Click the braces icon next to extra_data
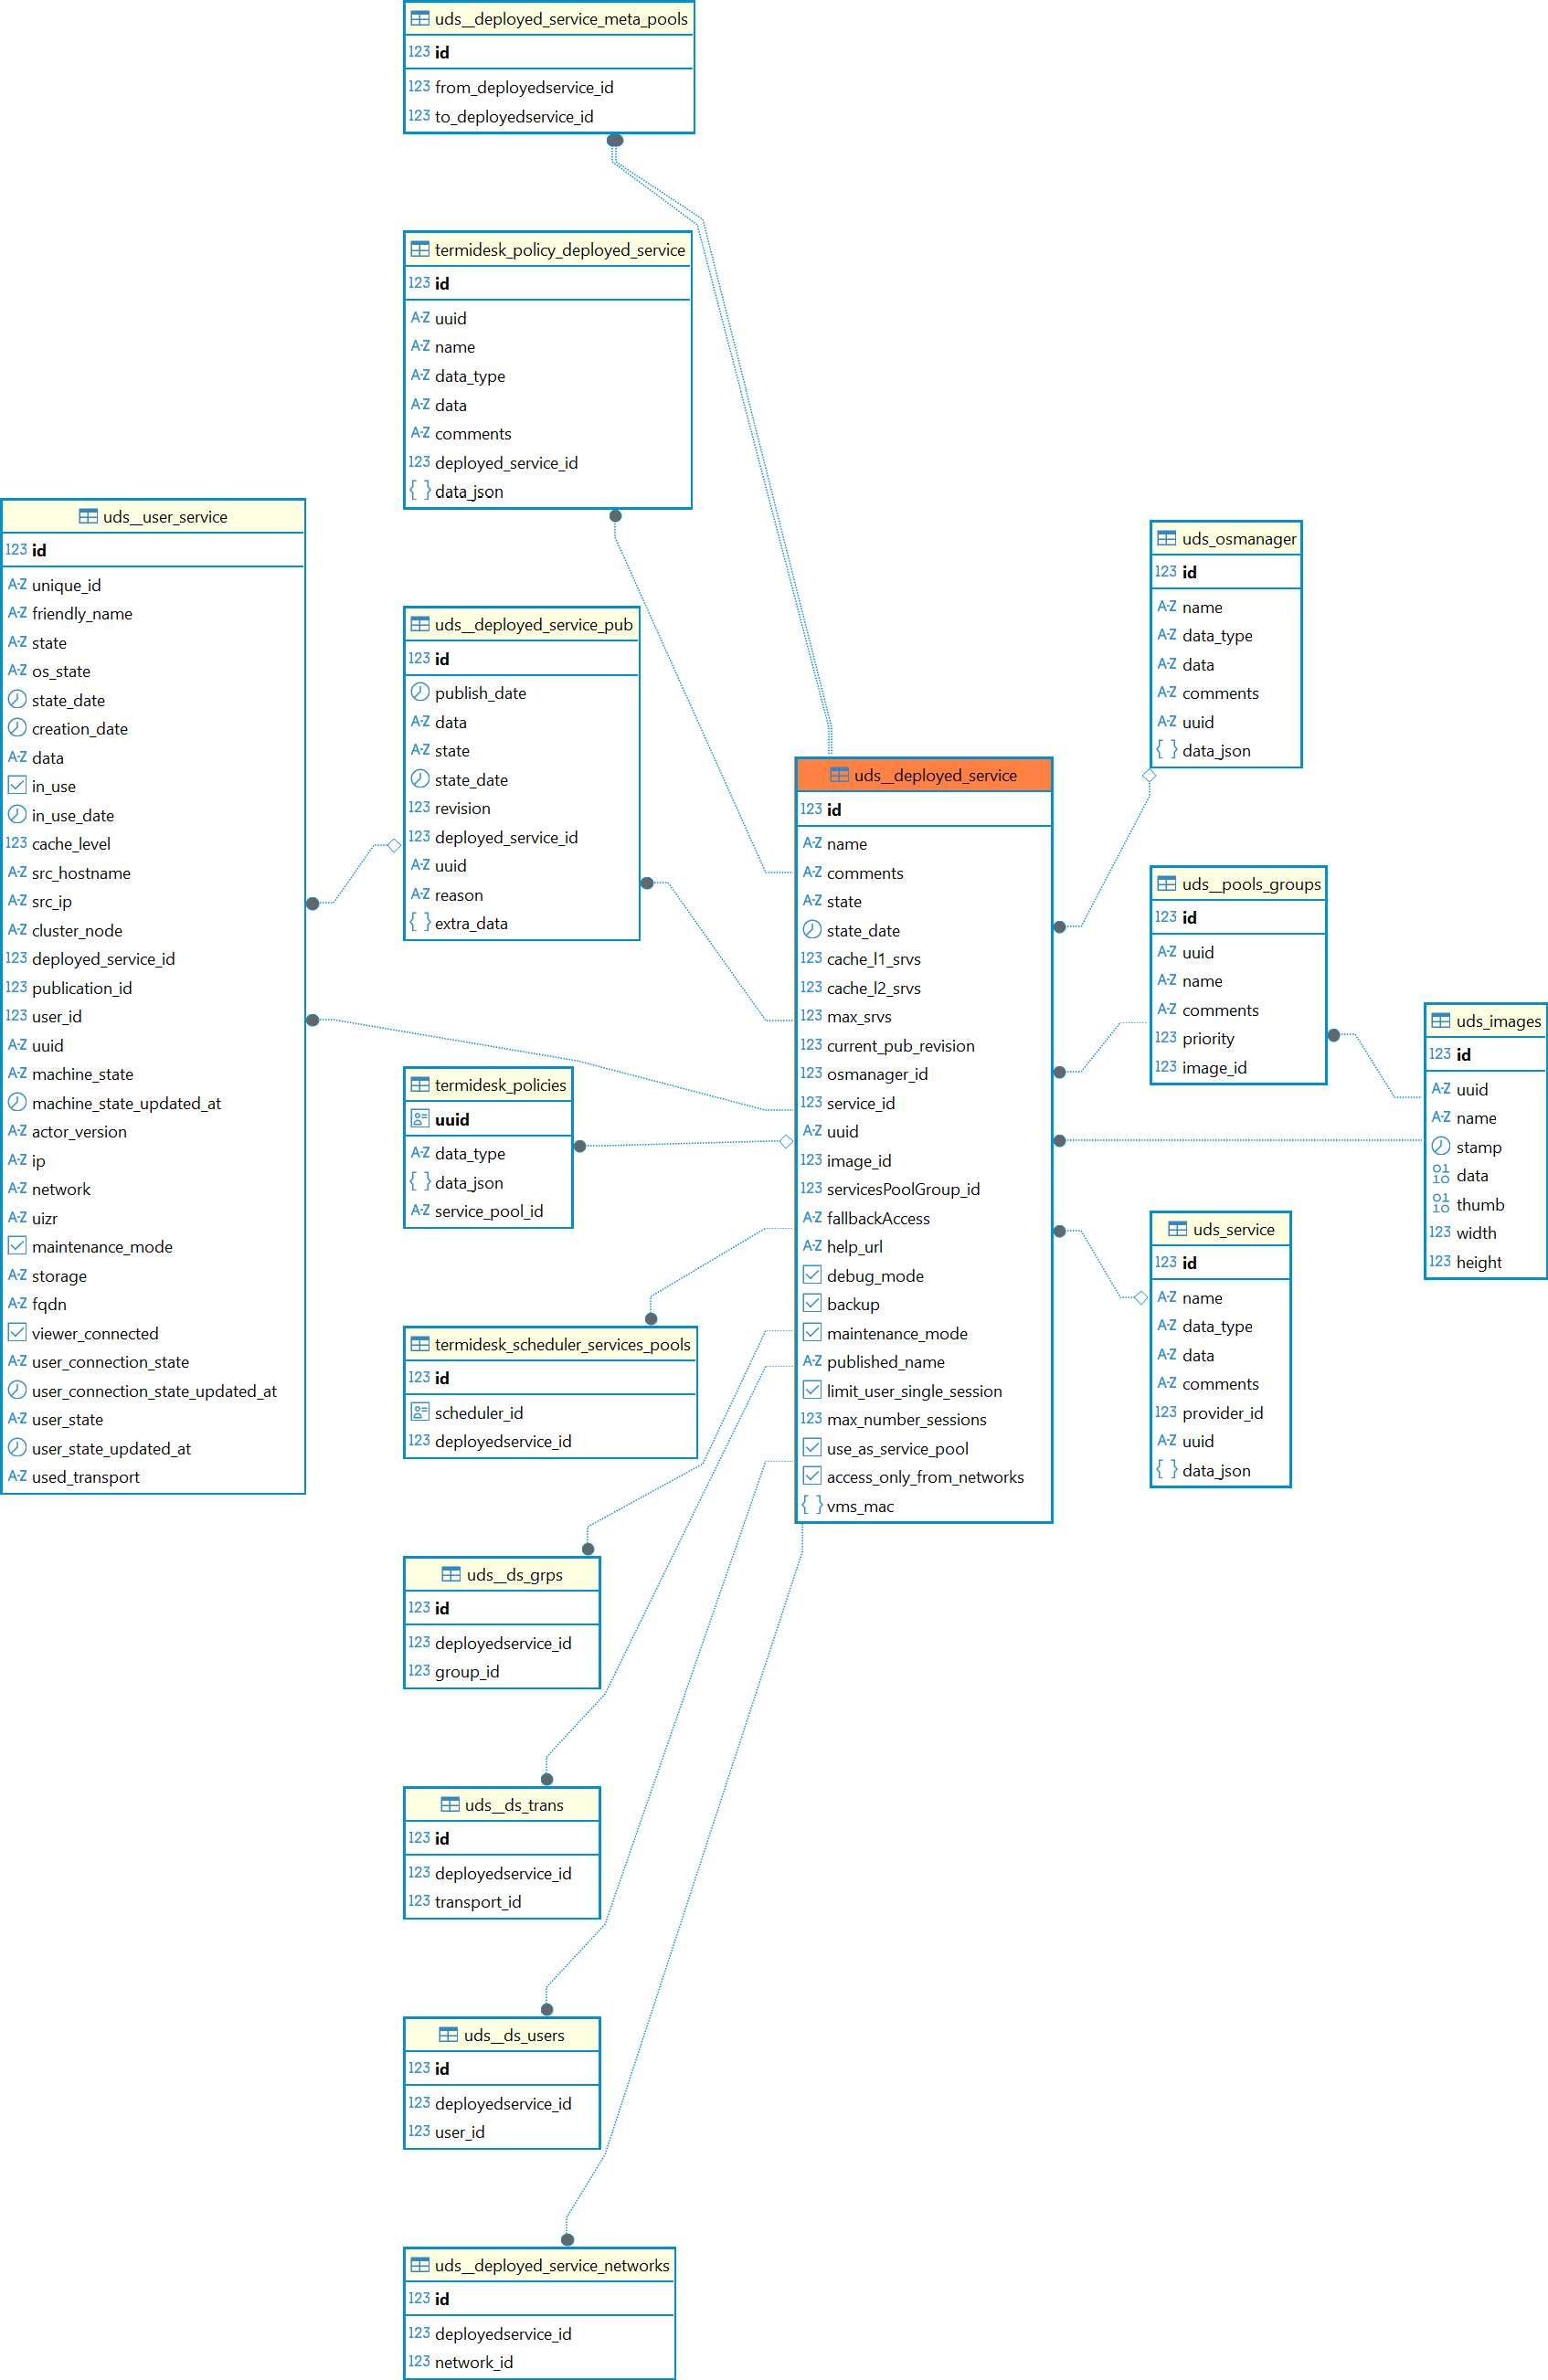Image resolution: width=1548 pixels, height=2380 pixels. click(420, 922)
